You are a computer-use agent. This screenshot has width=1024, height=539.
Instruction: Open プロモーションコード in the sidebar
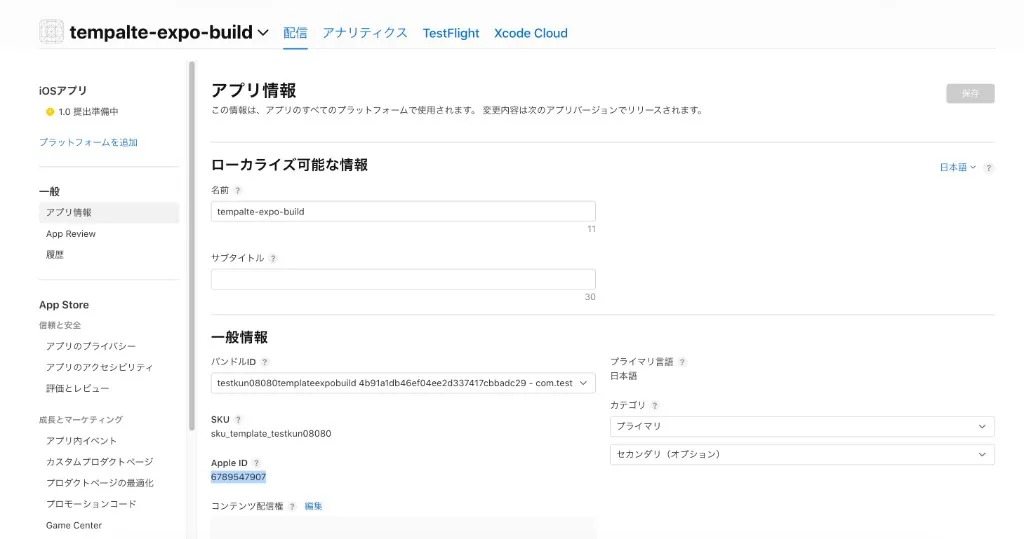pos(91,504)
